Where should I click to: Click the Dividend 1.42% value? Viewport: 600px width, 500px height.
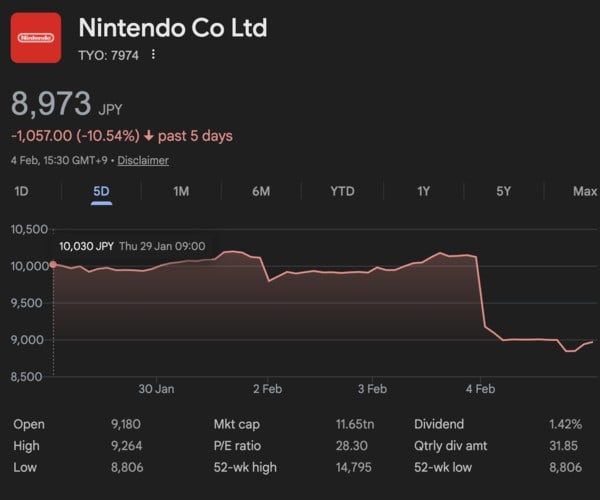(564, 424)
